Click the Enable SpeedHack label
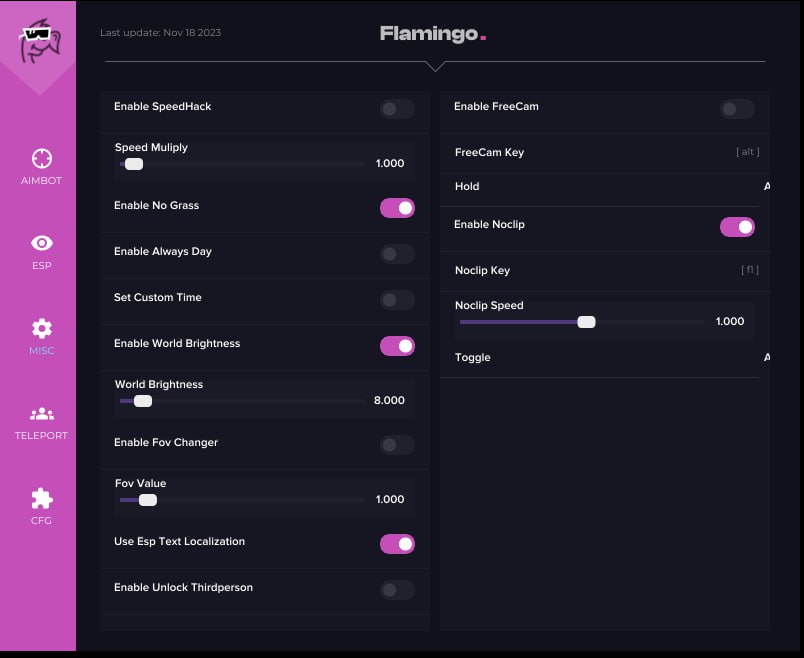This screenshot has width=804, height=658. point(163,107)
